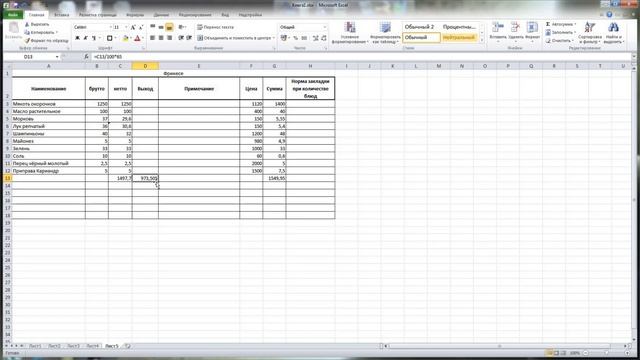Open Find and Select (Найти и выделить)
The height and width of the screenshot is (360, 640).
613,33
